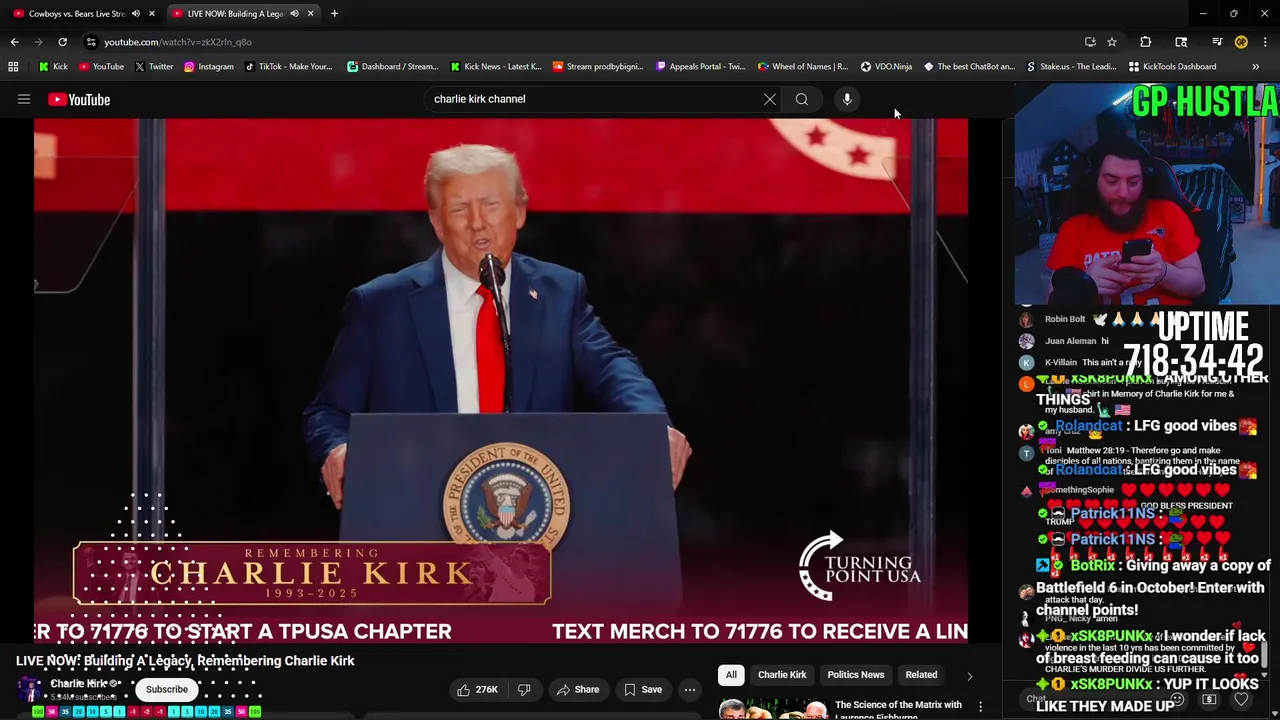1280x720 pixels.
Task: Open options for The Science of the Matrix
Action: pos(980,706)
